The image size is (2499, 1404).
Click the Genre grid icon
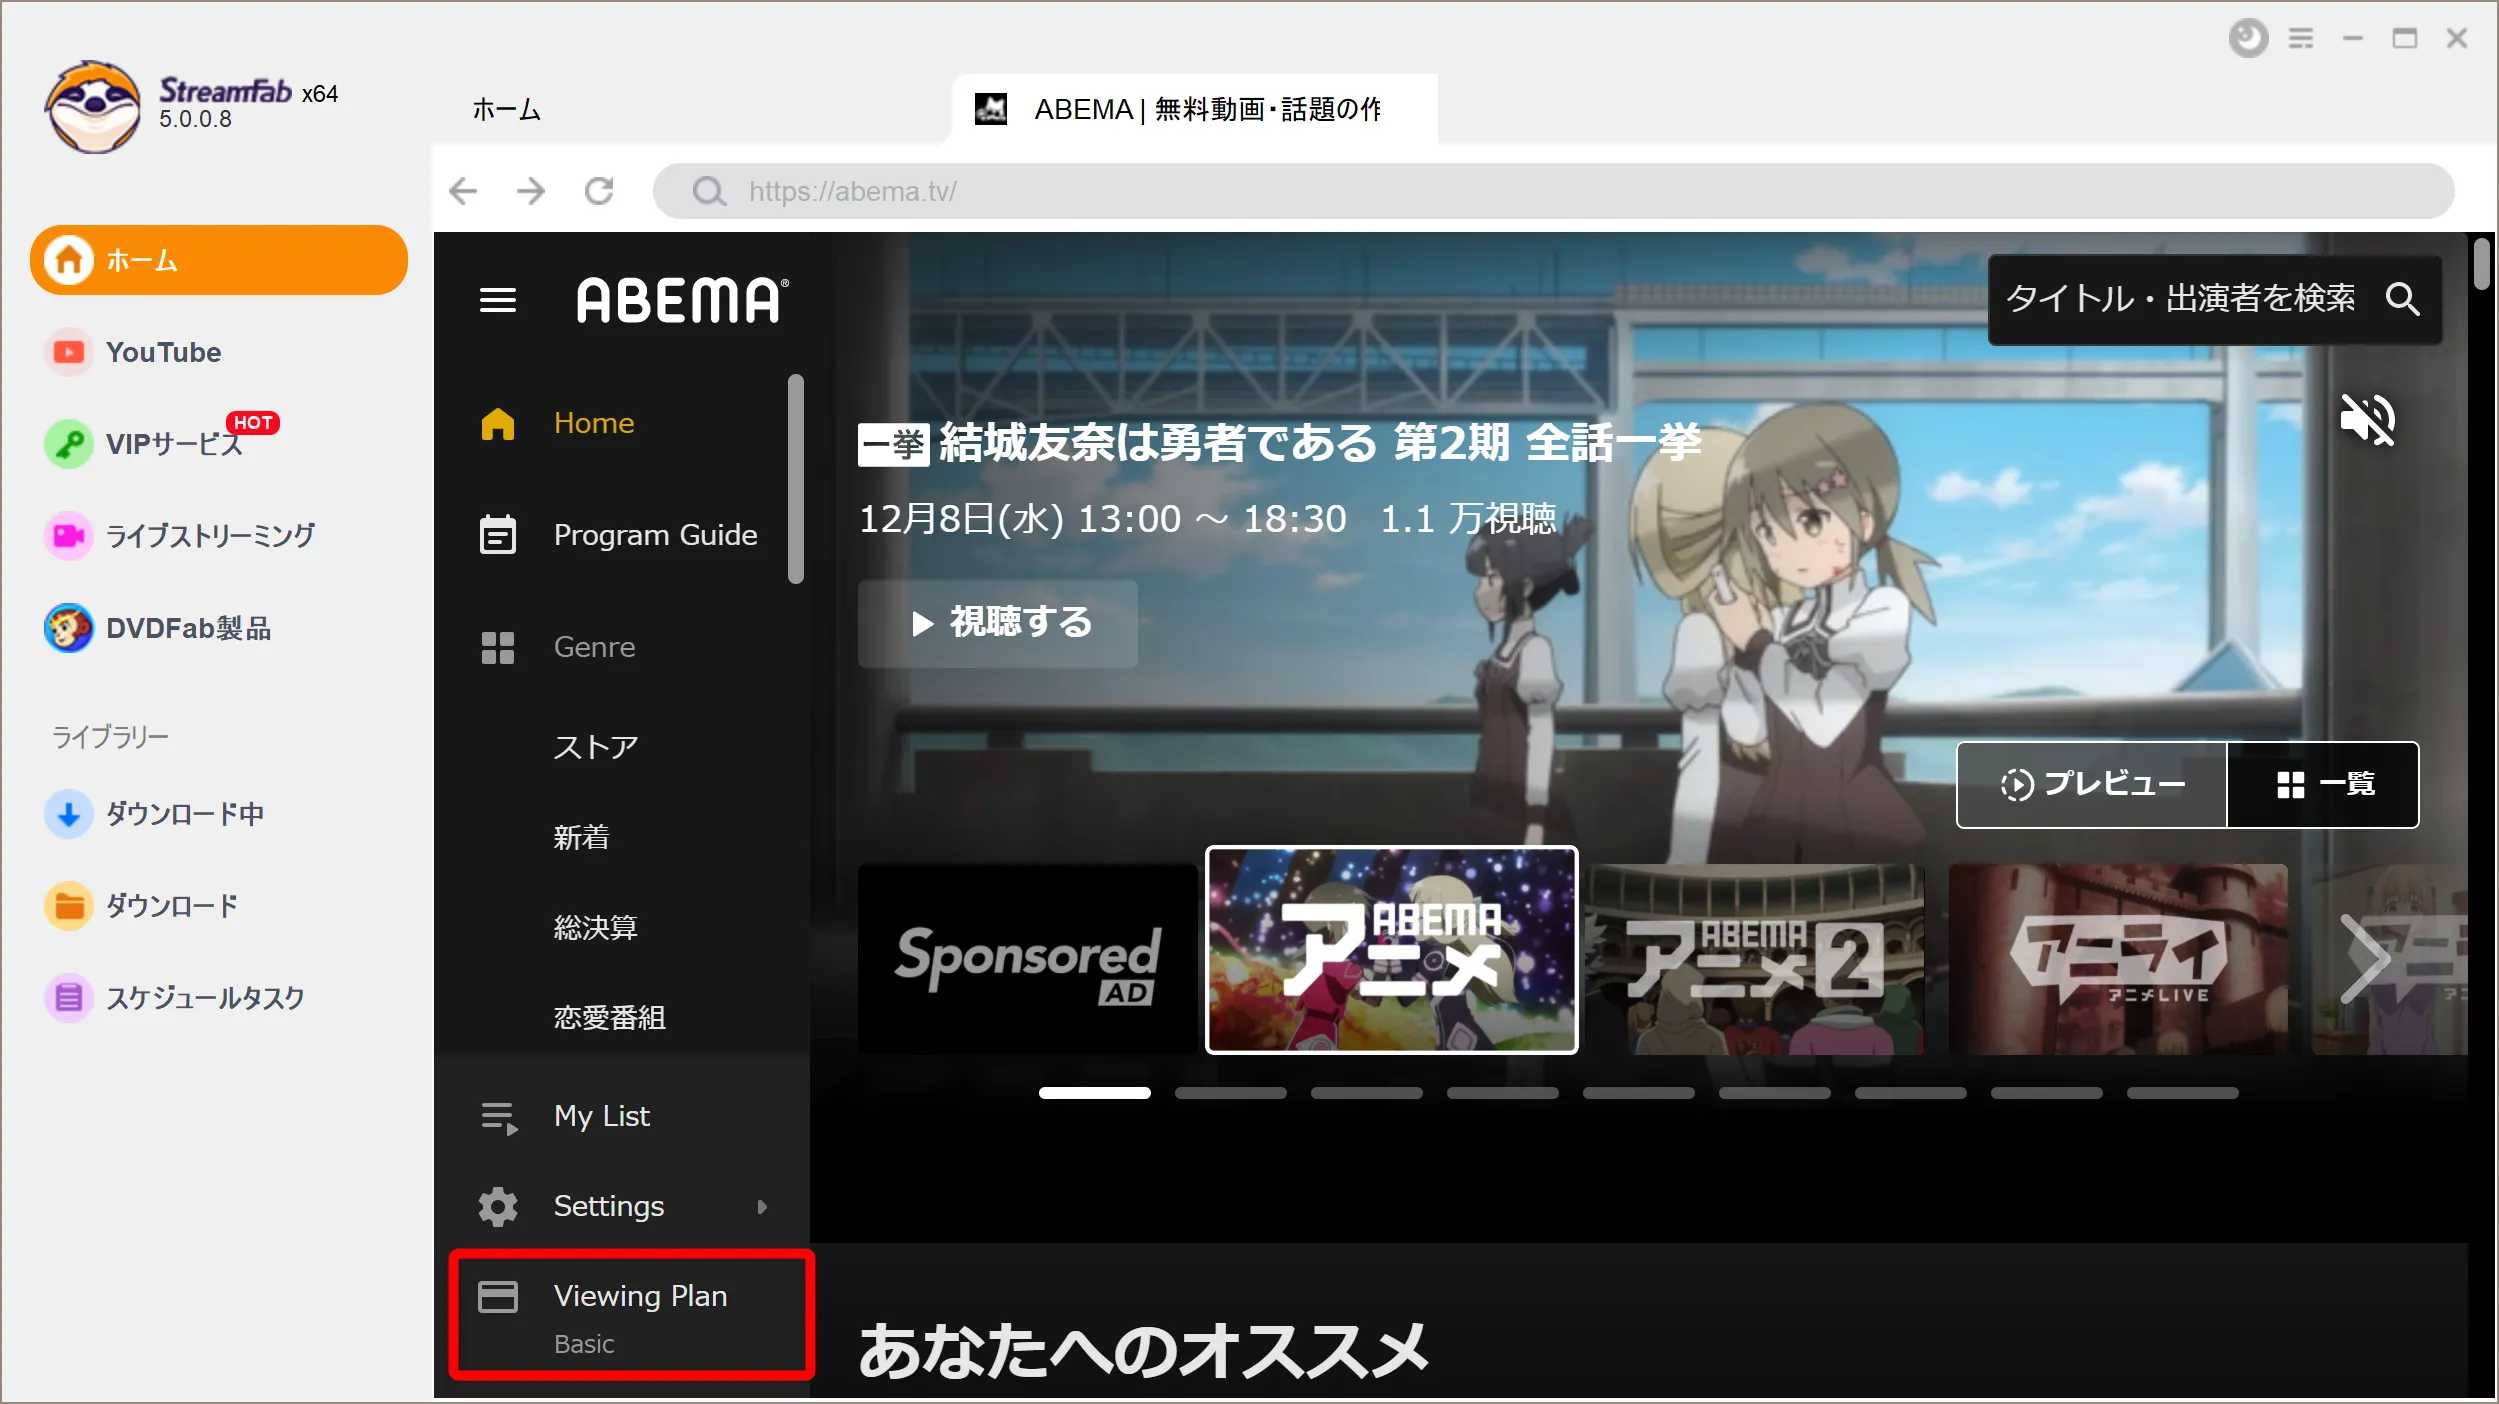point(498,647)
